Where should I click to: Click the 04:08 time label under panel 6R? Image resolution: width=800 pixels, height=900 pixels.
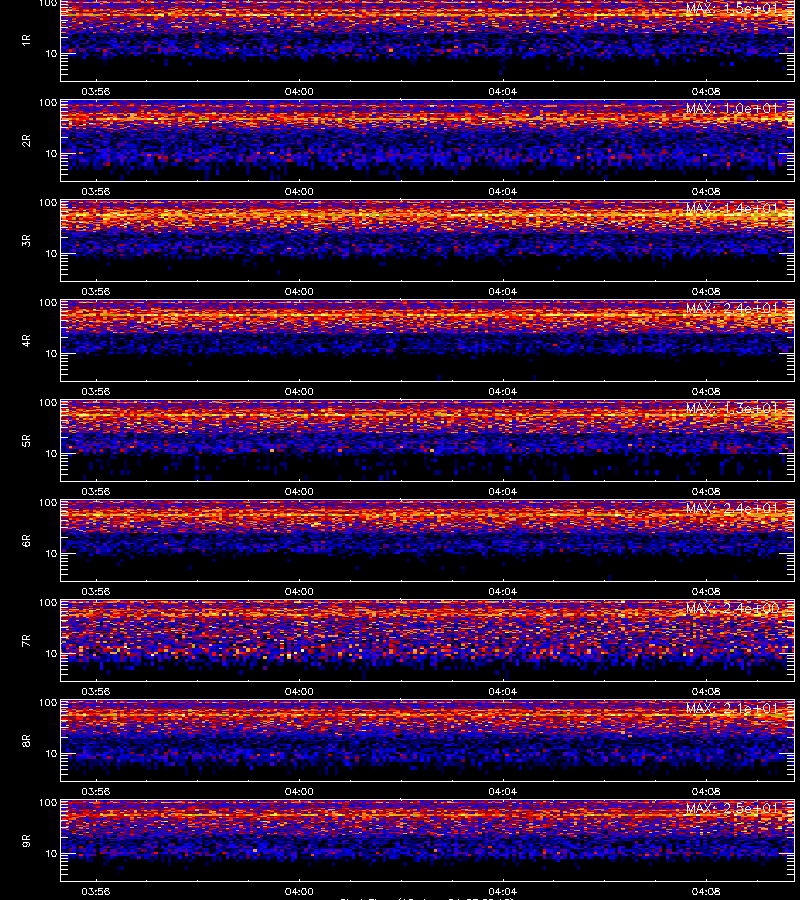[705, 591]
